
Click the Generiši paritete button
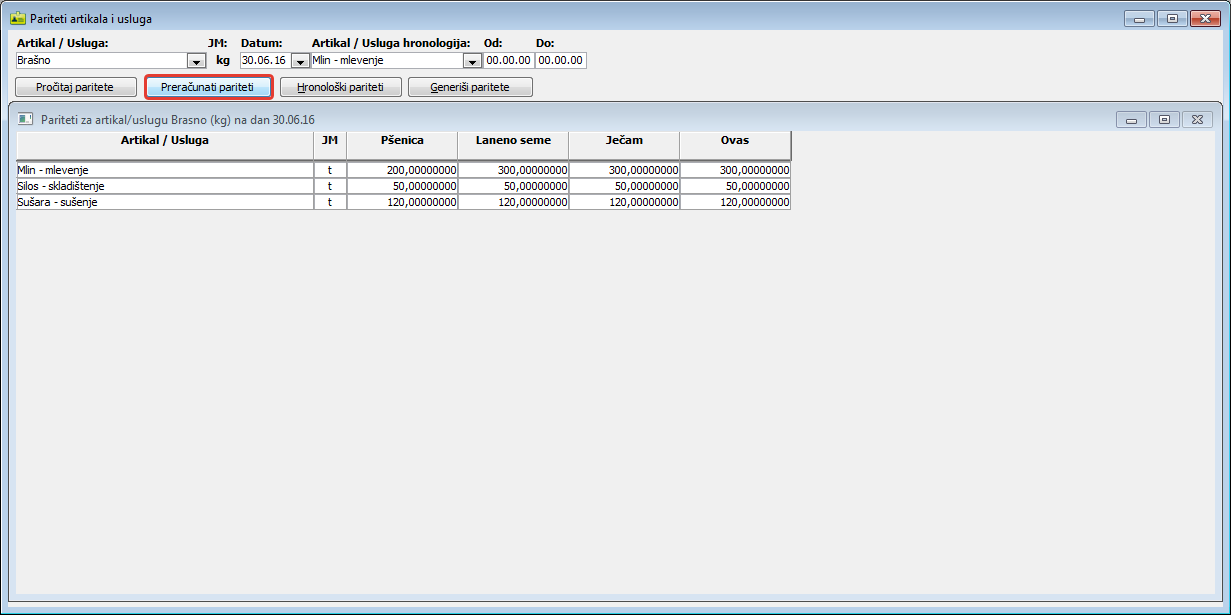click(470, 87)
